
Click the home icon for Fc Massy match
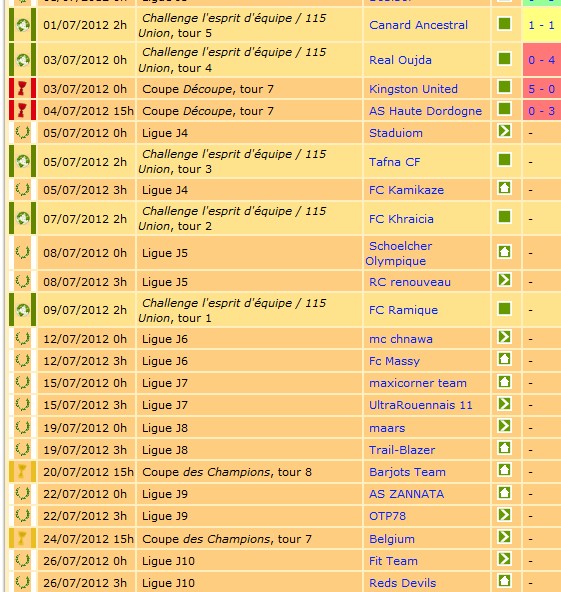click(x=504, y=359)
